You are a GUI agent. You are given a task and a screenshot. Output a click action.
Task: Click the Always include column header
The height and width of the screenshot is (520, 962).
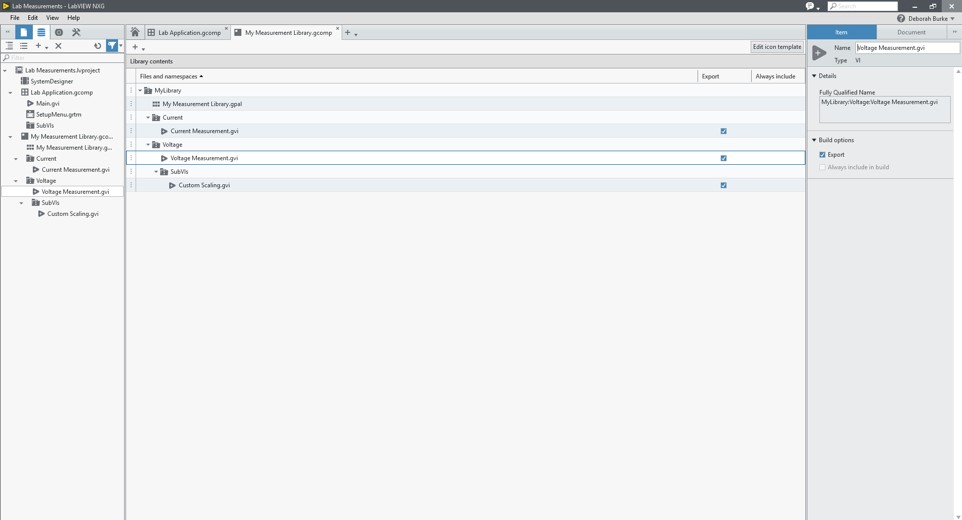pos(778,76)
